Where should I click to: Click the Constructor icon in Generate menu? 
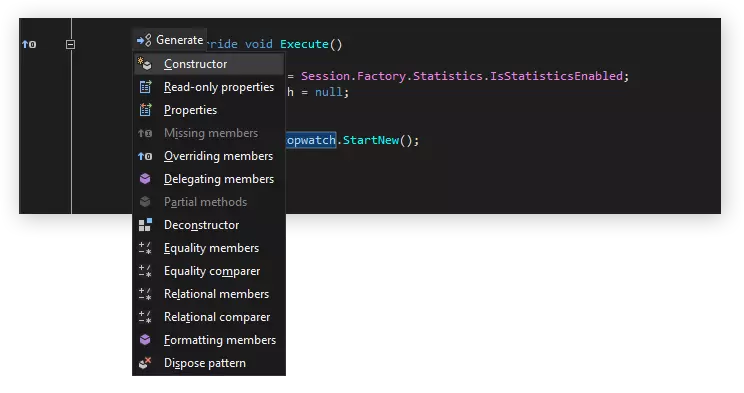point(145,64)
